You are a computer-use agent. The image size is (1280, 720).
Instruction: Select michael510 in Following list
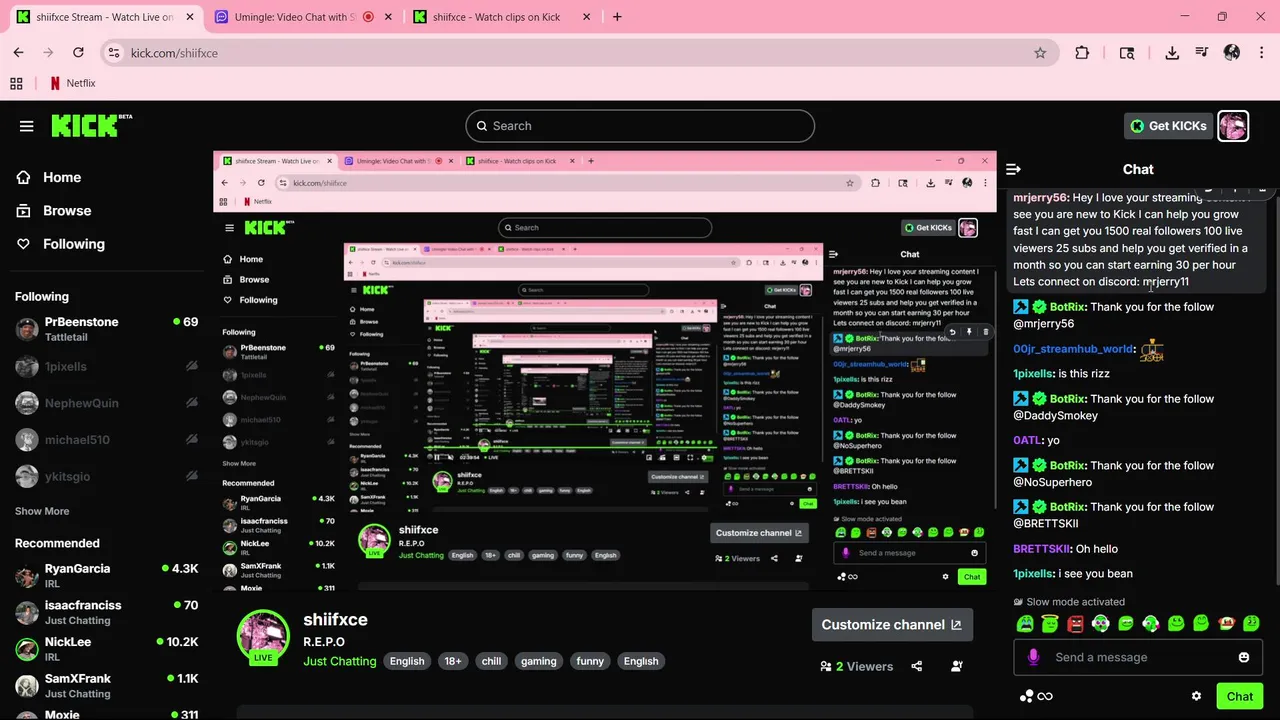click(106, 440)
